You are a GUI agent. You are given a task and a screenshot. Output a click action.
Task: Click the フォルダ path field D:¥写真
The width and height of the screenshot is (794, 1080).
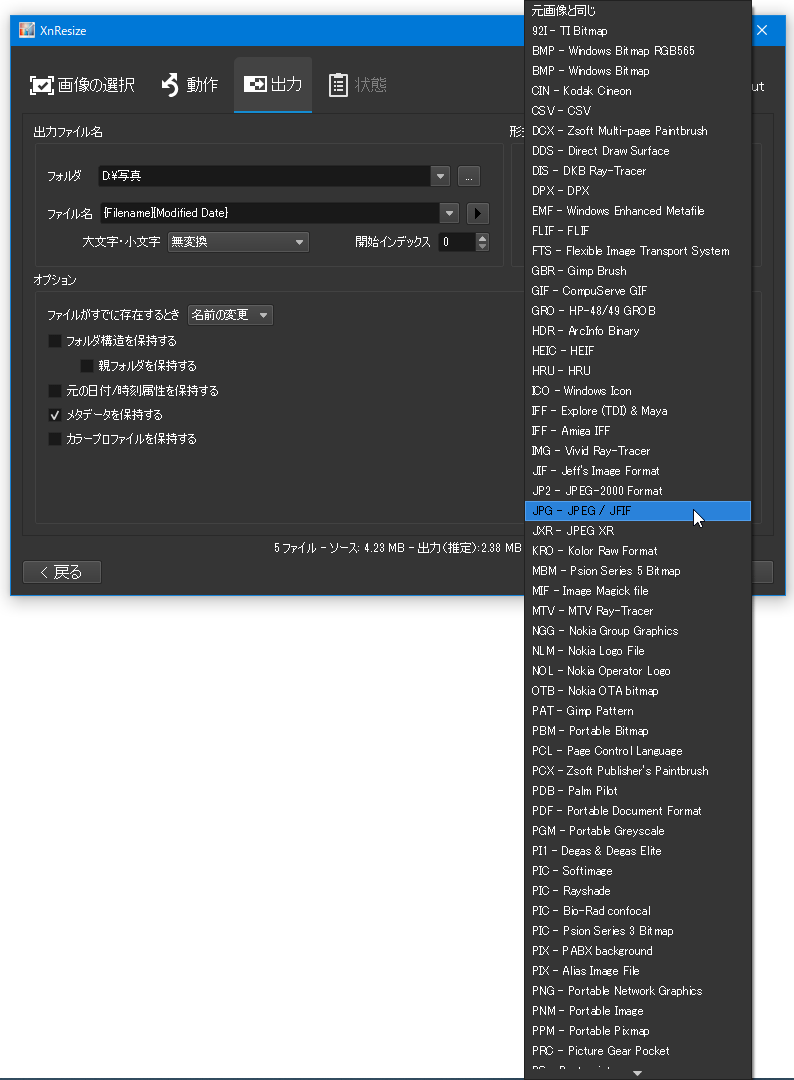265,176
